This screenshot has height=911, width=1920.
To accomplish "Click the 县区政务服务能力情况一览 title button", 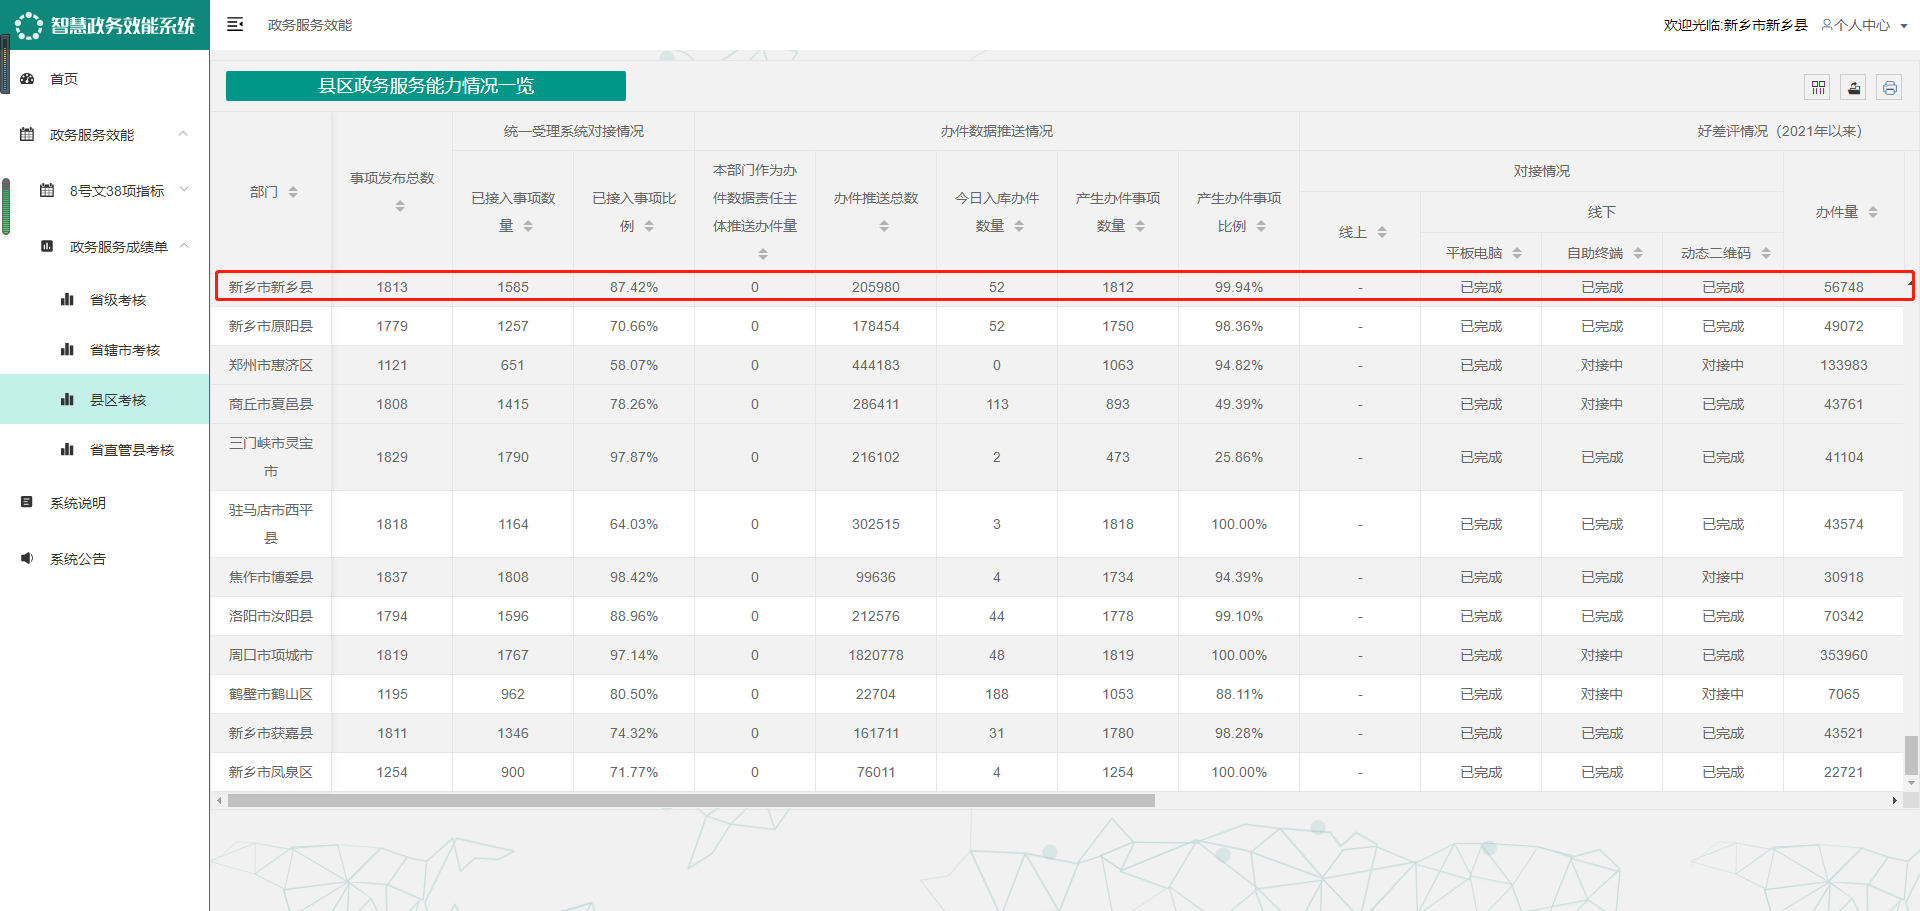I will tap(426, 86).
